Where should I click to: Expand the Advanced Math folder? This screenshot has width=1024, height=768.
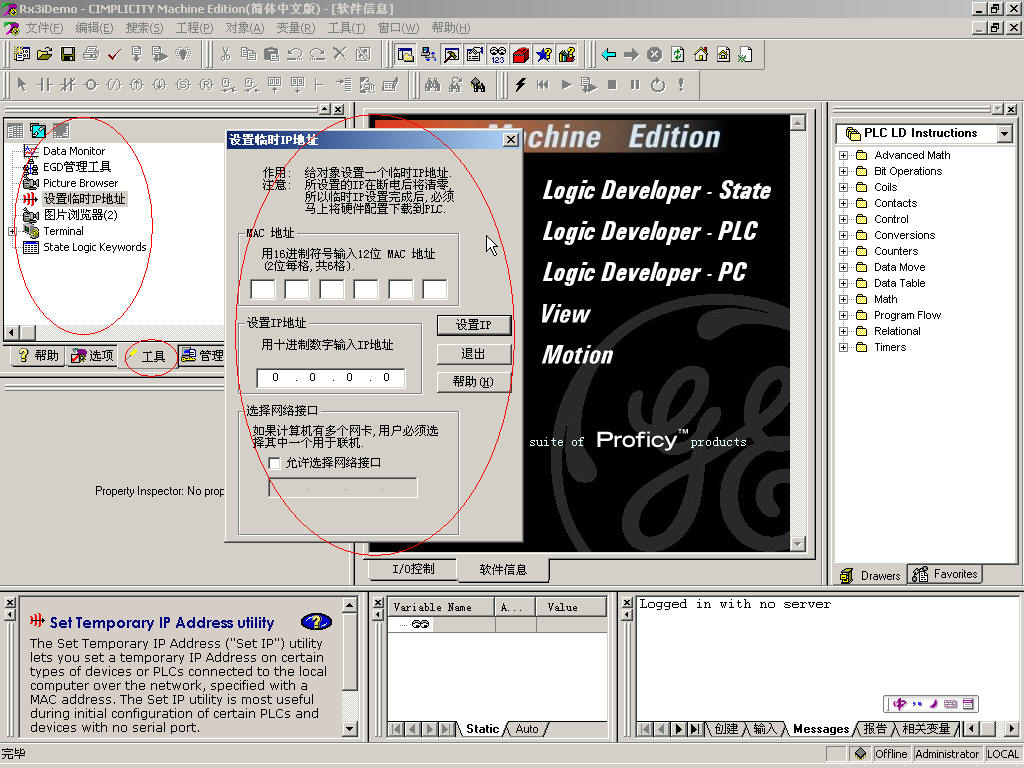tap(844, 155)
